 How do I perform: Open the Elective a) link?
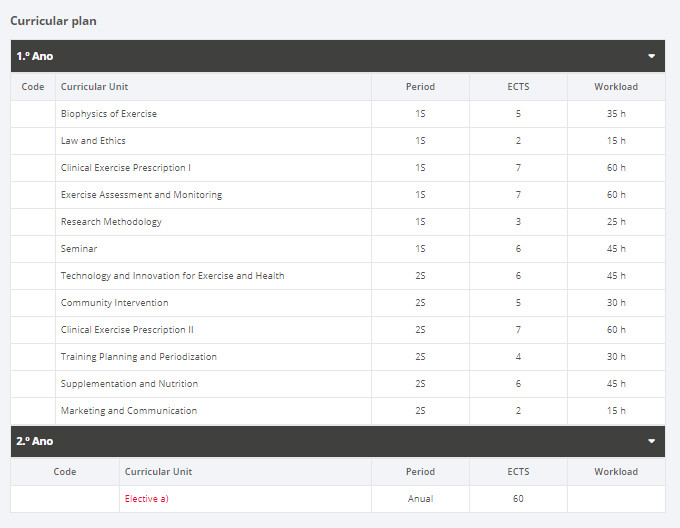point(147,499)
